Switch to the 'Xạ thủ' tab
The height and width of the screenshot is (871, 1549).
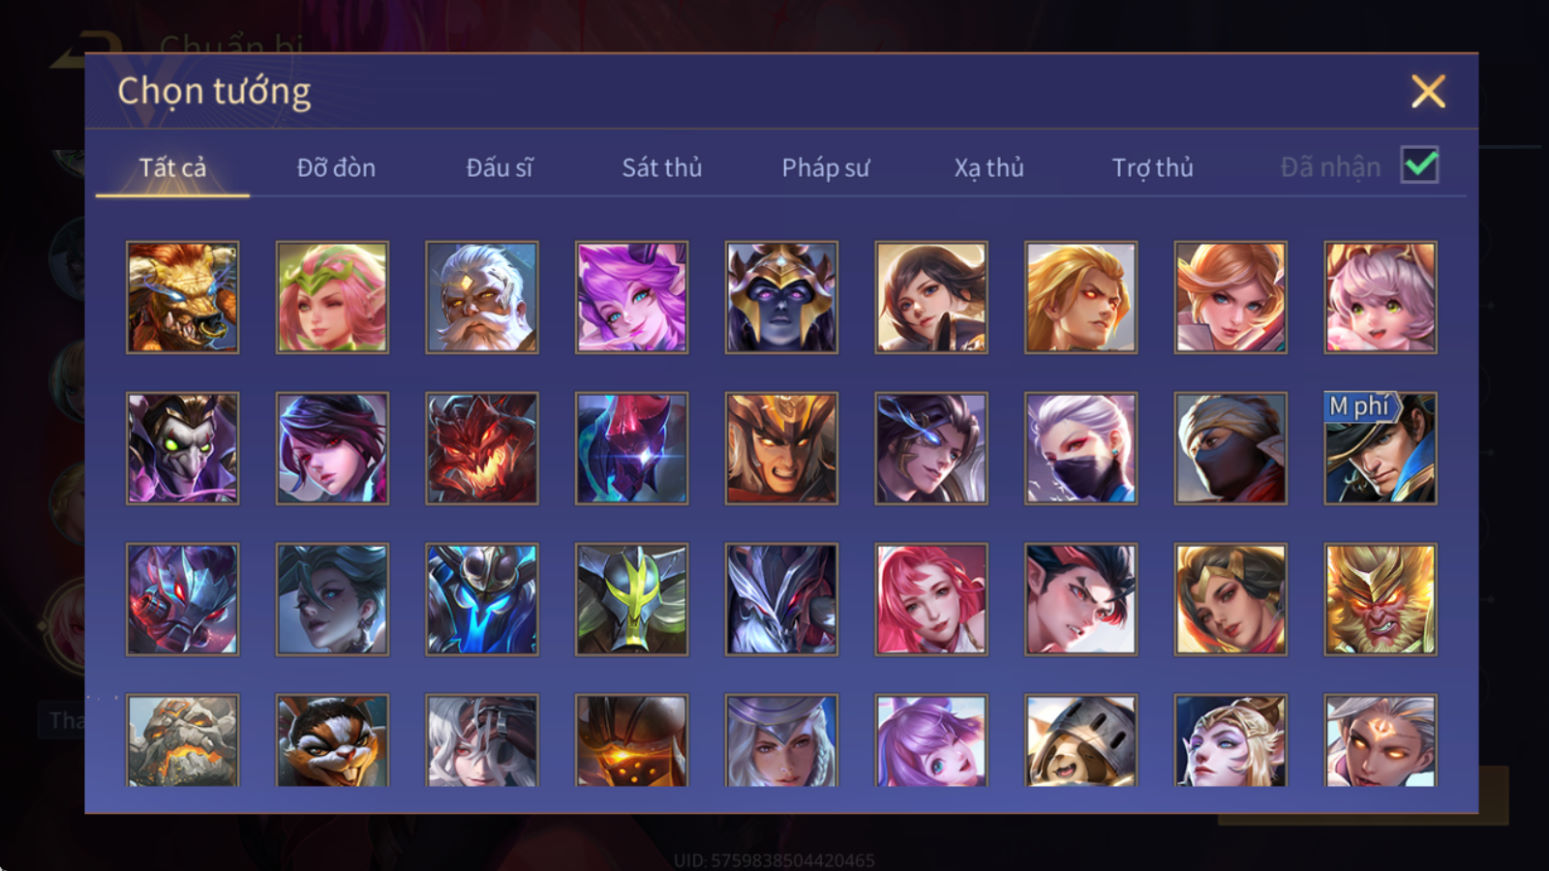click(x=988, y=167)
